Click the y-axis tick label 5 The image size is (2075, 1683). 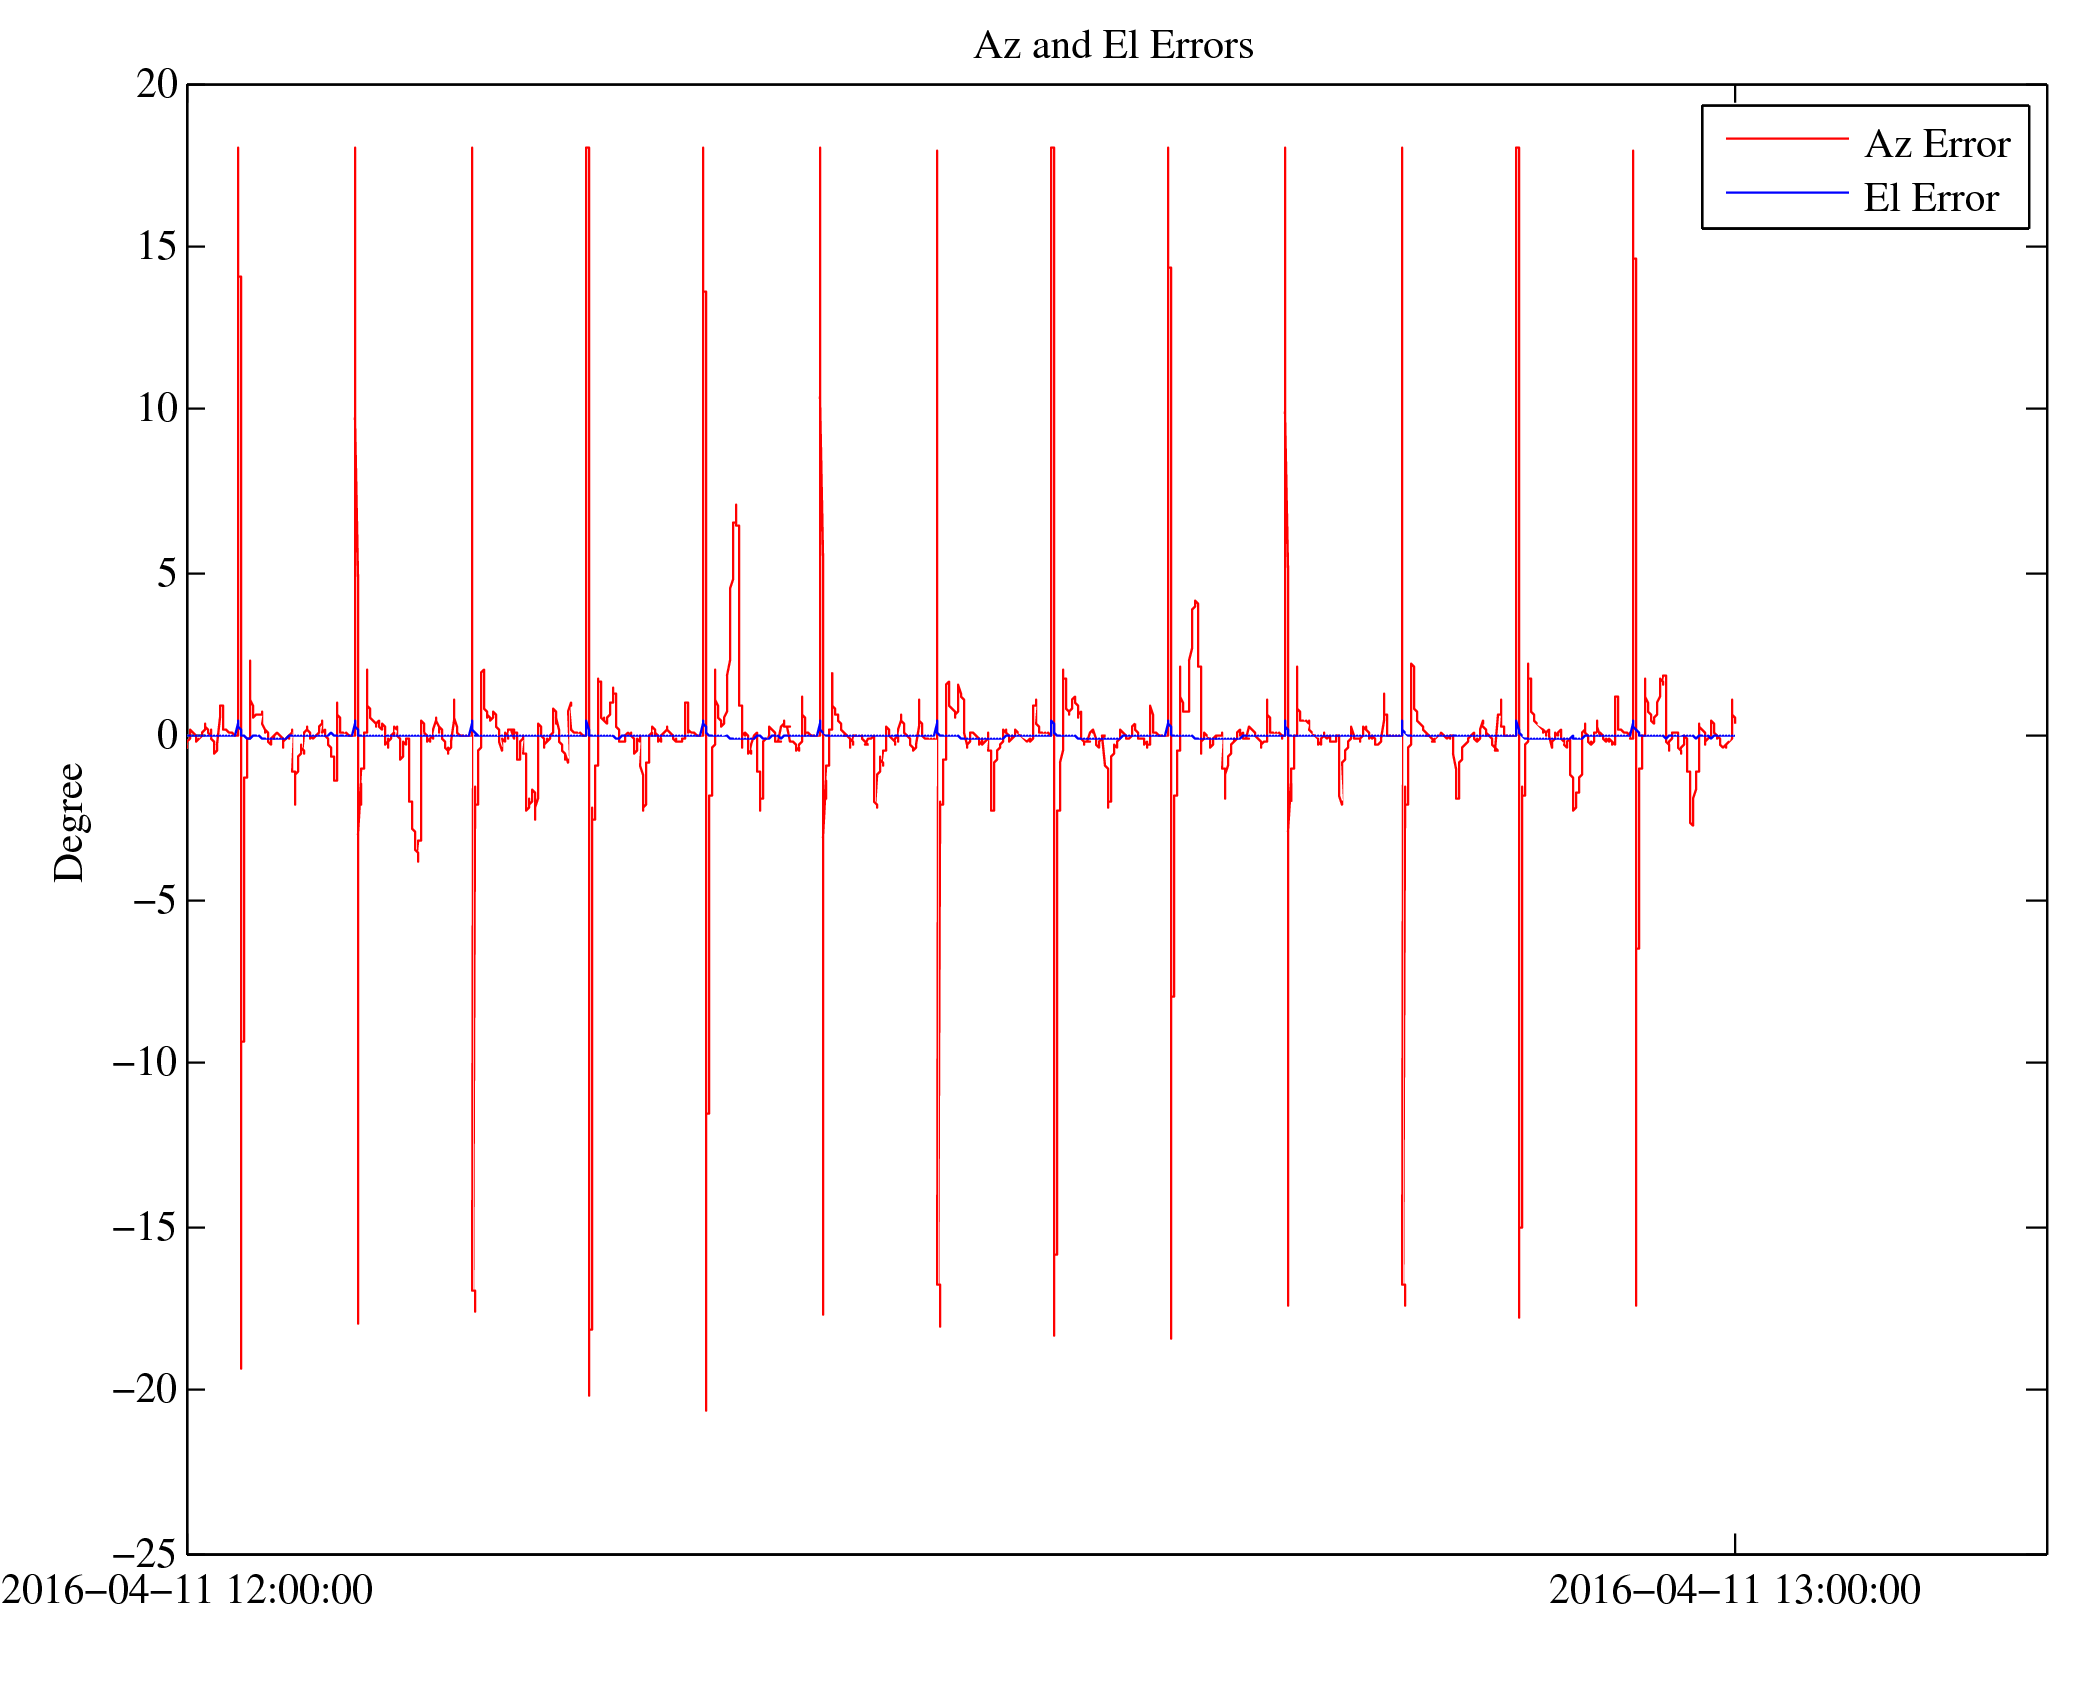pos(167,574)
